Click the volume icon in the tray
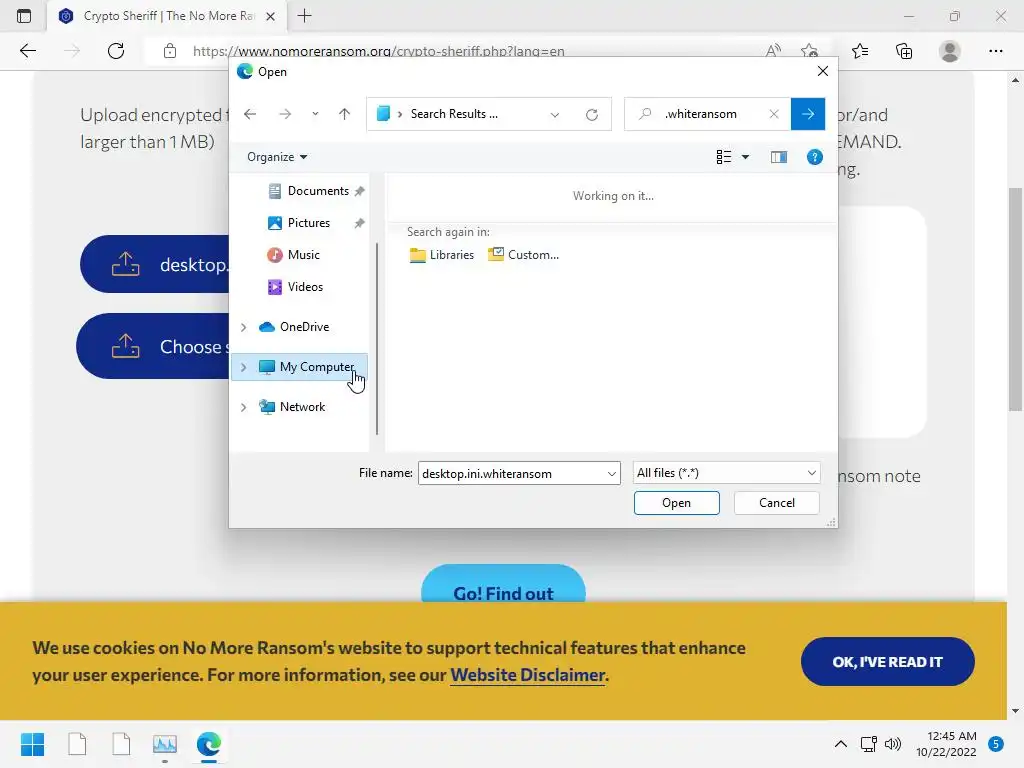1024x768 pixels. point(892,744)
